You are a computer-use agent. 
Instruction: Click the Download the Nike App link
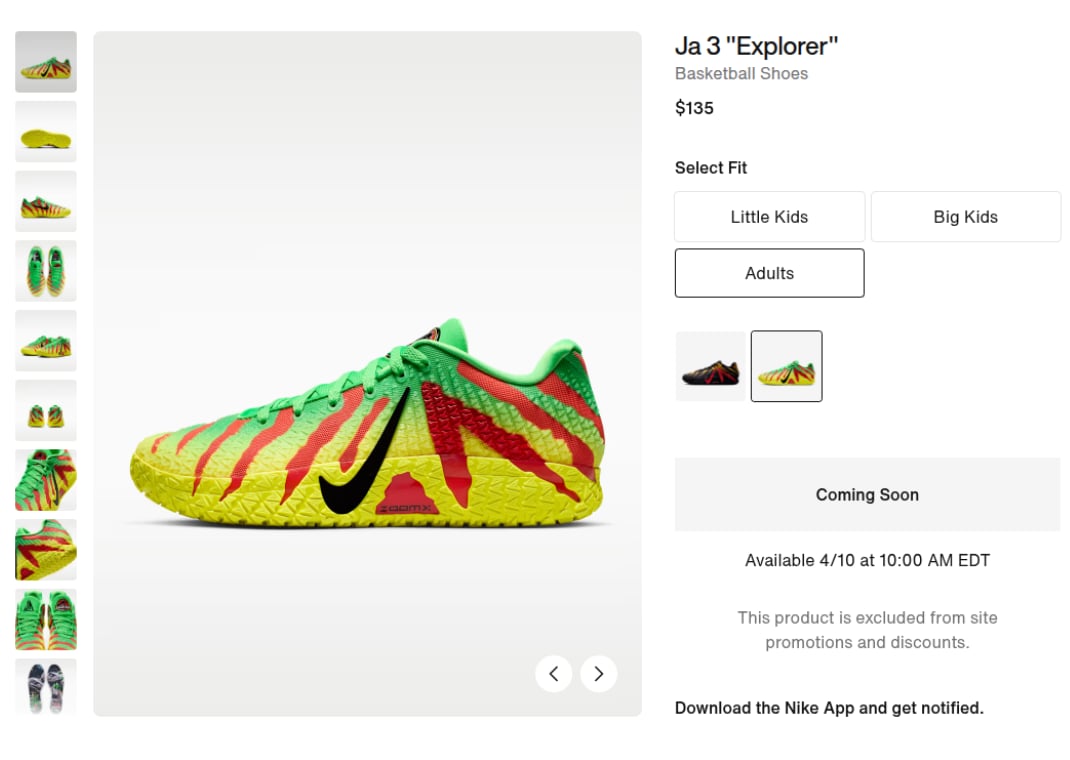(x=828, y=707)
